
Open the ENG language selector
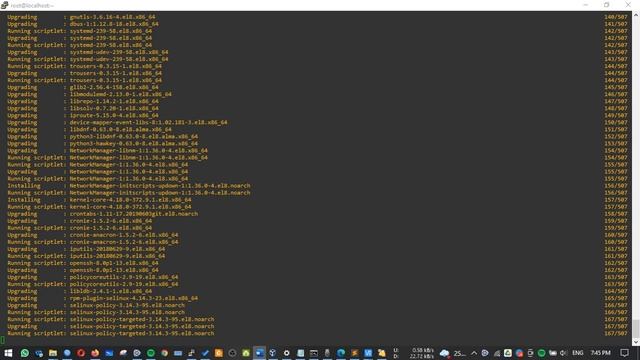click(578, 353)
